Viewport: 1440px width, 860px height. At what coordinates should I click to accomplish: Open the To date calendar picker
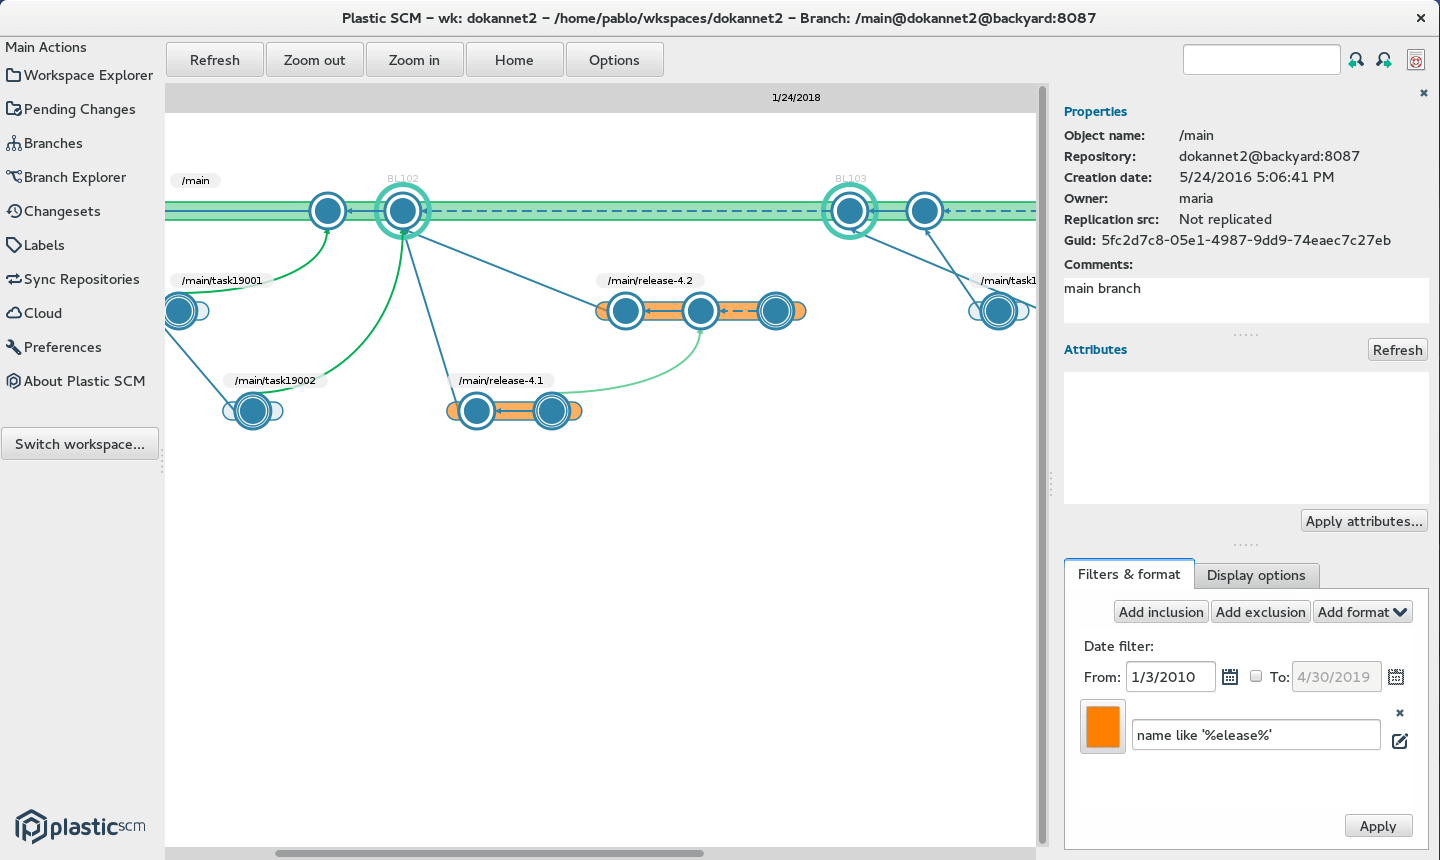pyautogui.click(x=1396, y=677)
